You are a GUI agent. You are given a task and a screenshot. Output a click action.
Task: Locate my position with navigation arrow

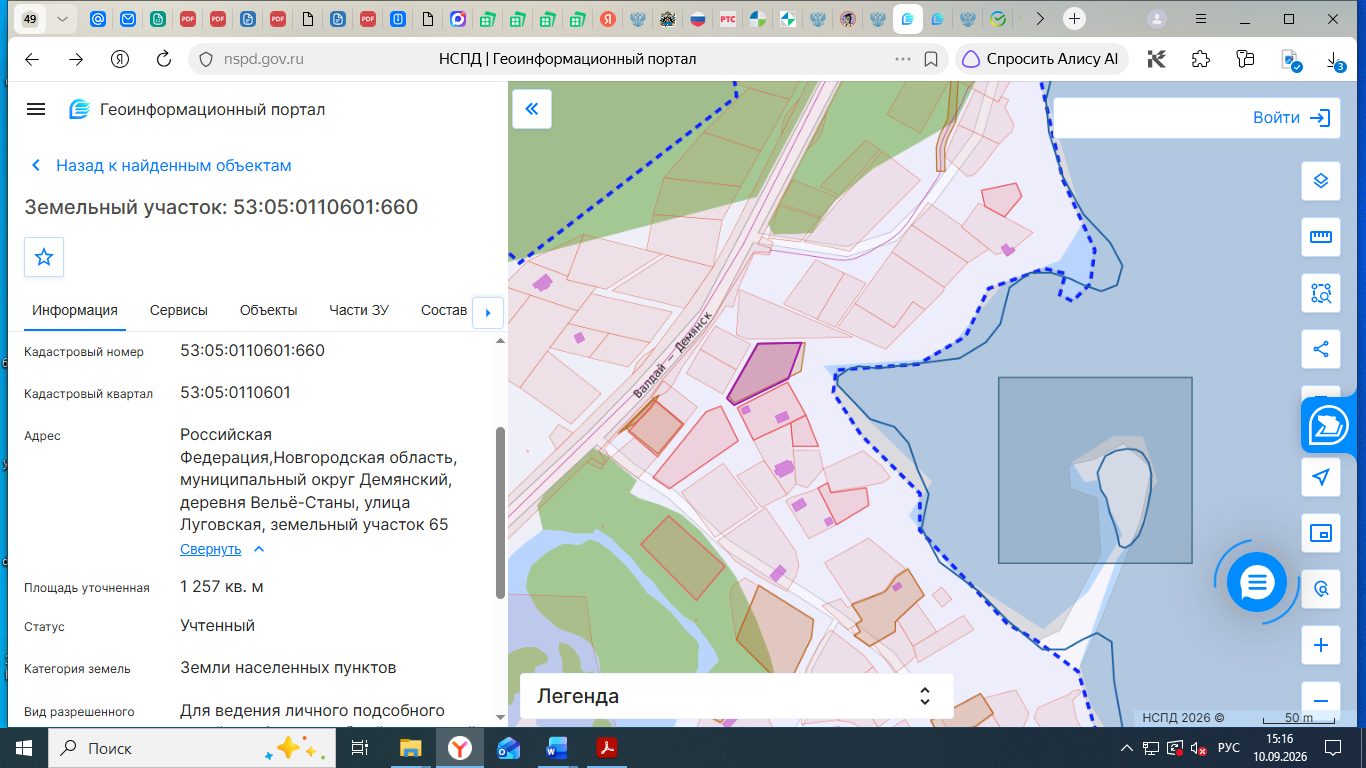[1320, 477]
